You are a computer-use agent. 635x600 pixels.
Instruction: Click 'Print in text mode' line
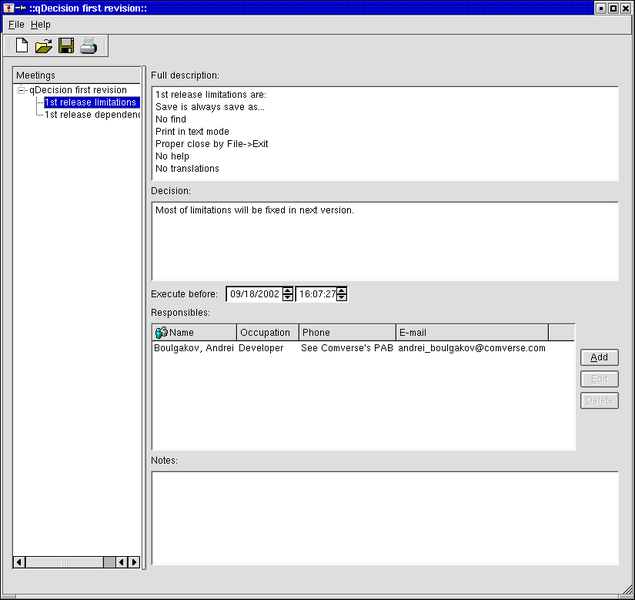pos(192,132)
